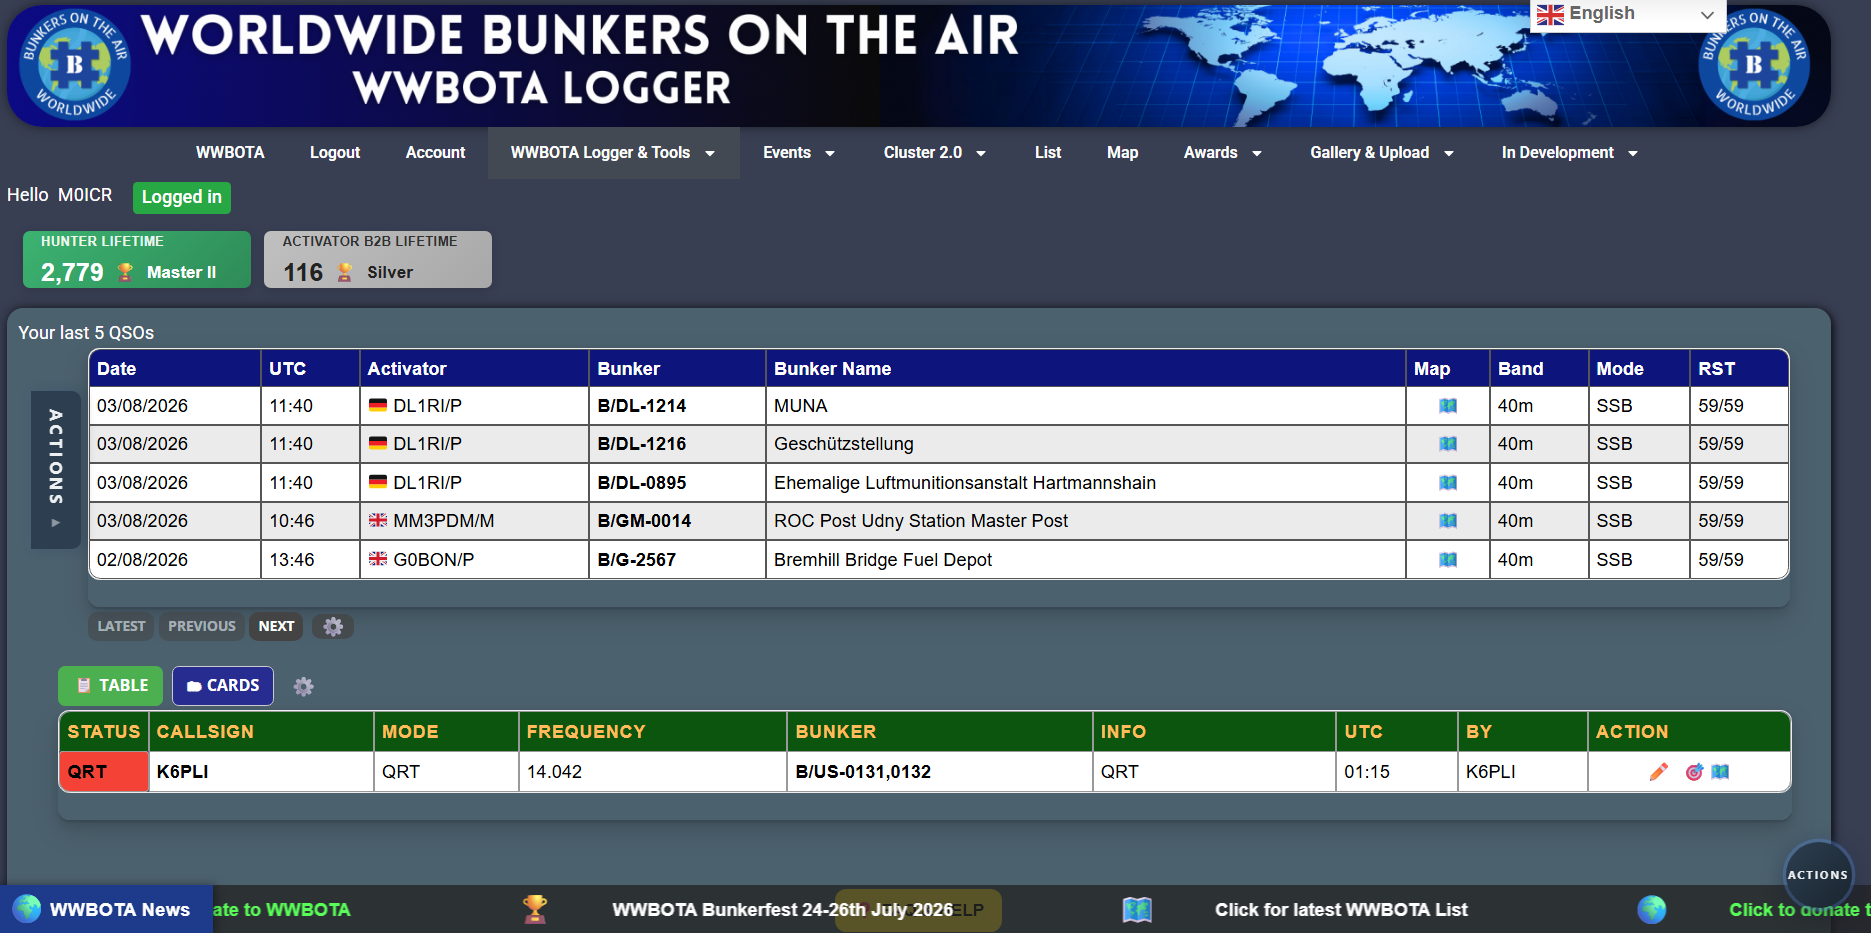Click the target icon in K6PLI action cell

point(1694,772)
